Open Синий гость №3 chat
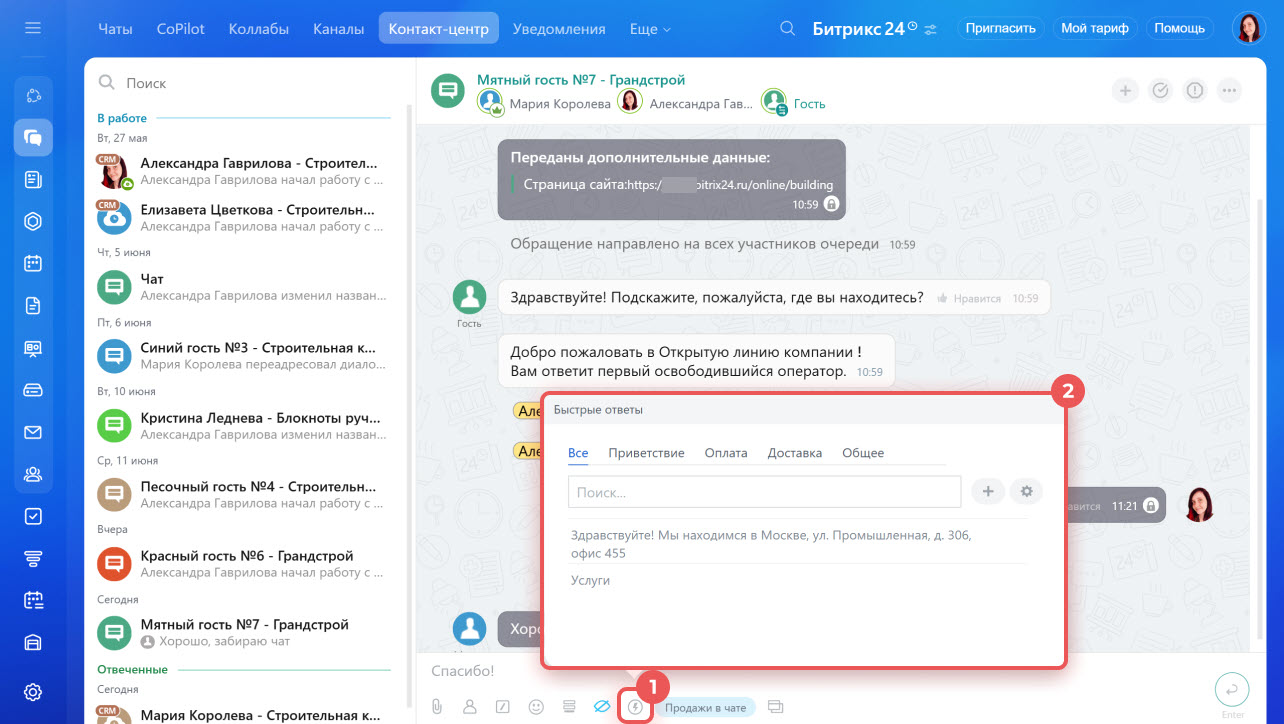Screen dimensions: 1284x724 click(248, 356)
